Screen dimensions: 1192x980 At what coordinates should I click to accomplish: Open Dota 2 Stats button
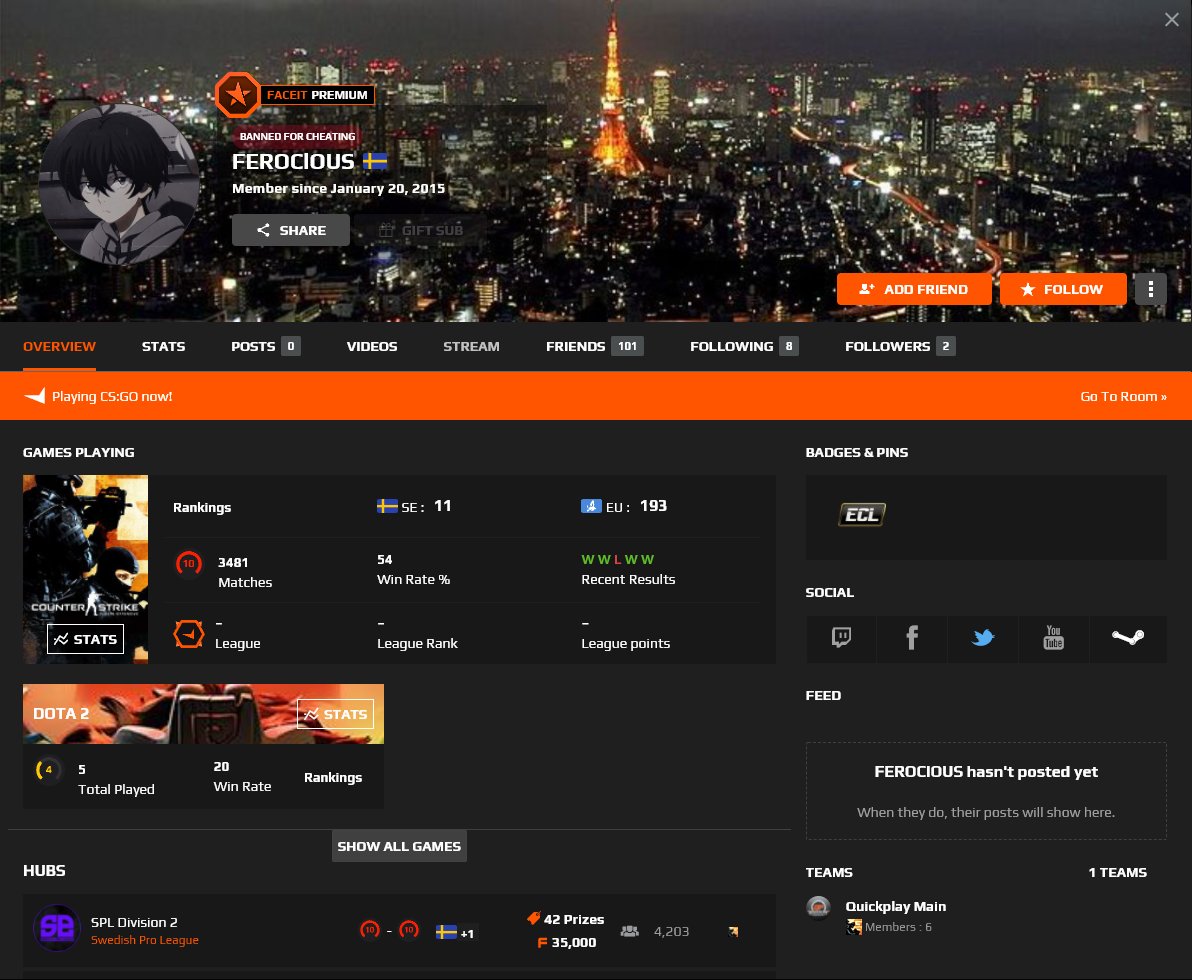[335, 714]
